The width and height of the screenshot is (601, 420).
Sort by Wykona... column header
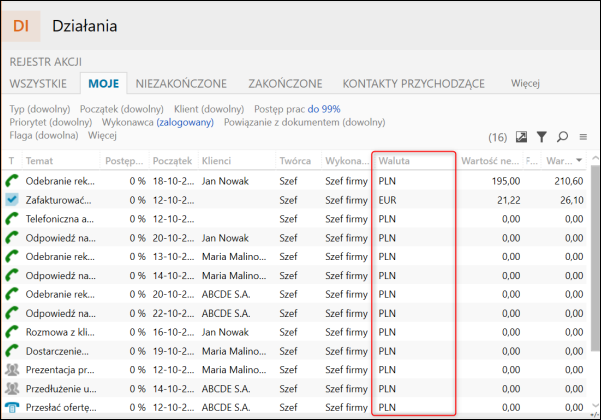pyautogui.click(x=347, y=161)
